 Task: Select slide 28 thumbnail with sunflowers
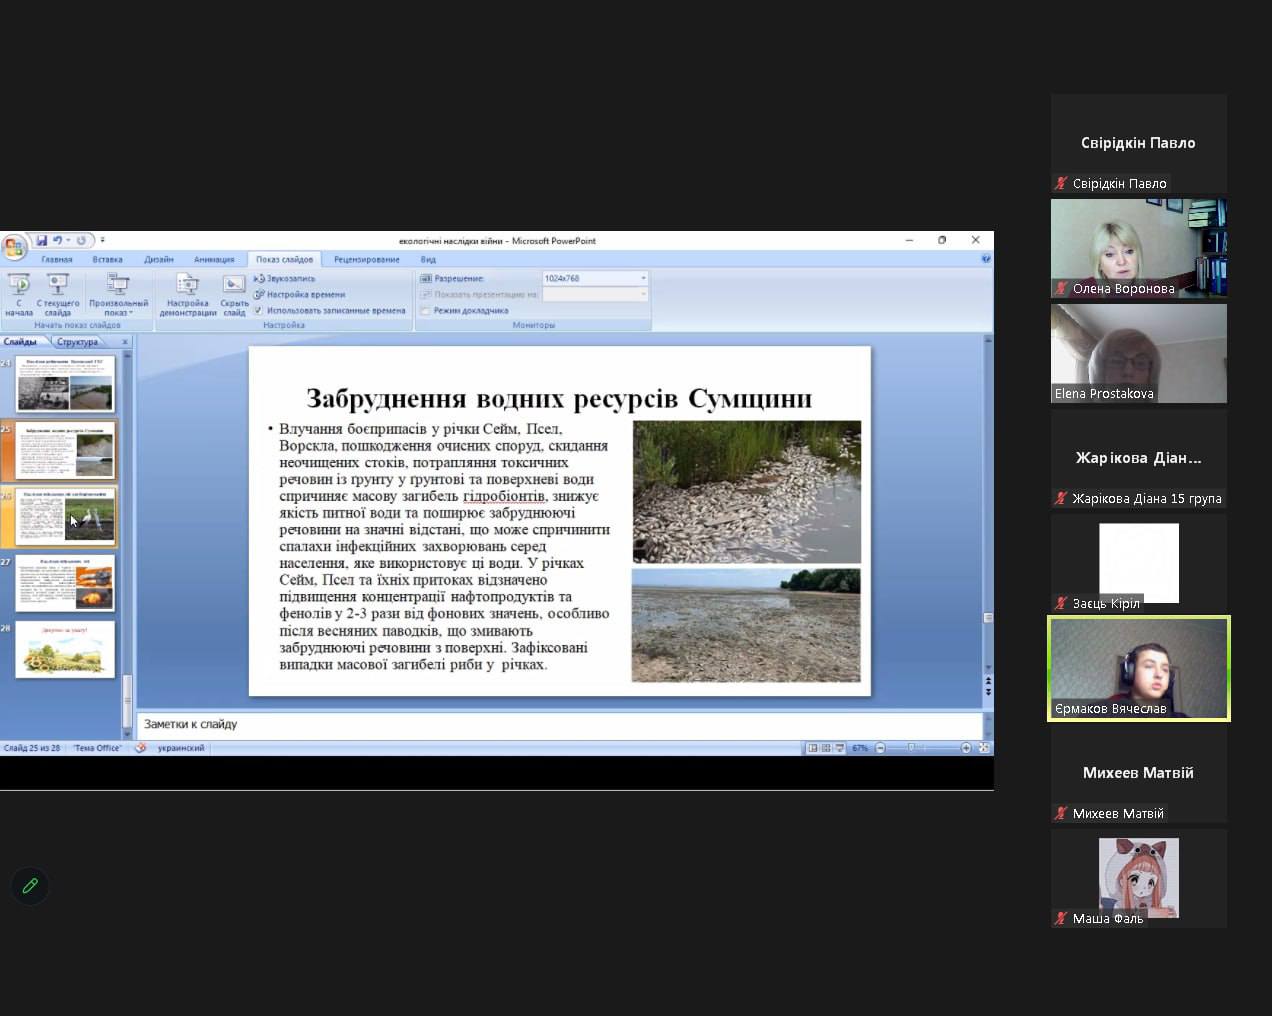[65, 650]
